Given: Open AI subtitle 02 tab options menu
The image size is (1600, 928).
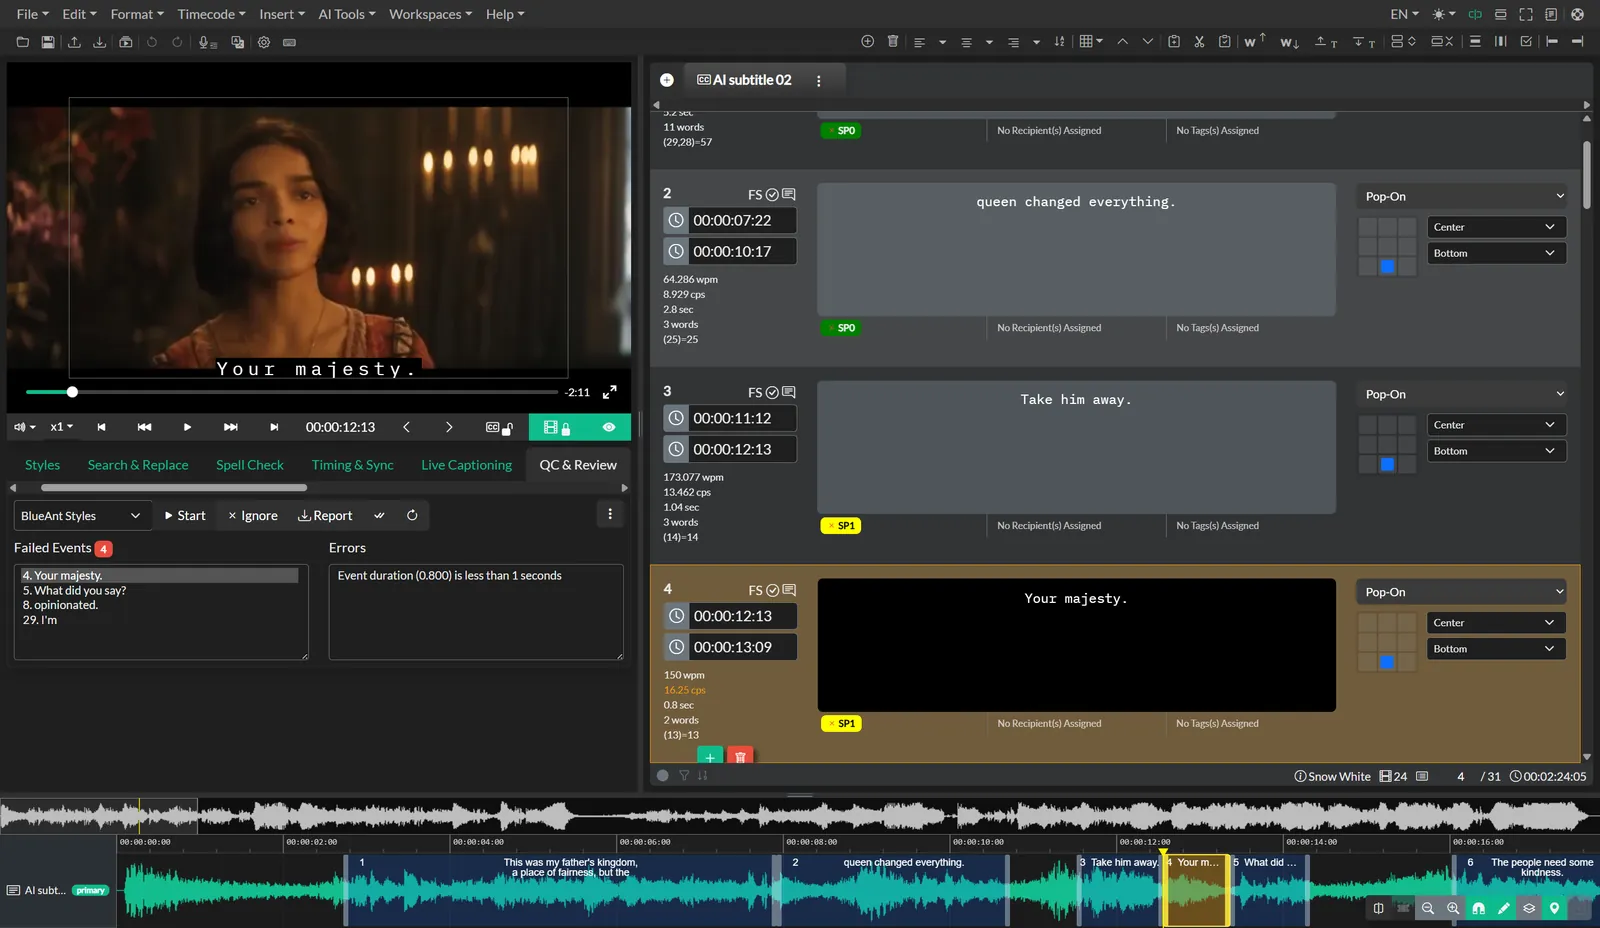Looking at the screenshot, I should click(x=819, y=80).
